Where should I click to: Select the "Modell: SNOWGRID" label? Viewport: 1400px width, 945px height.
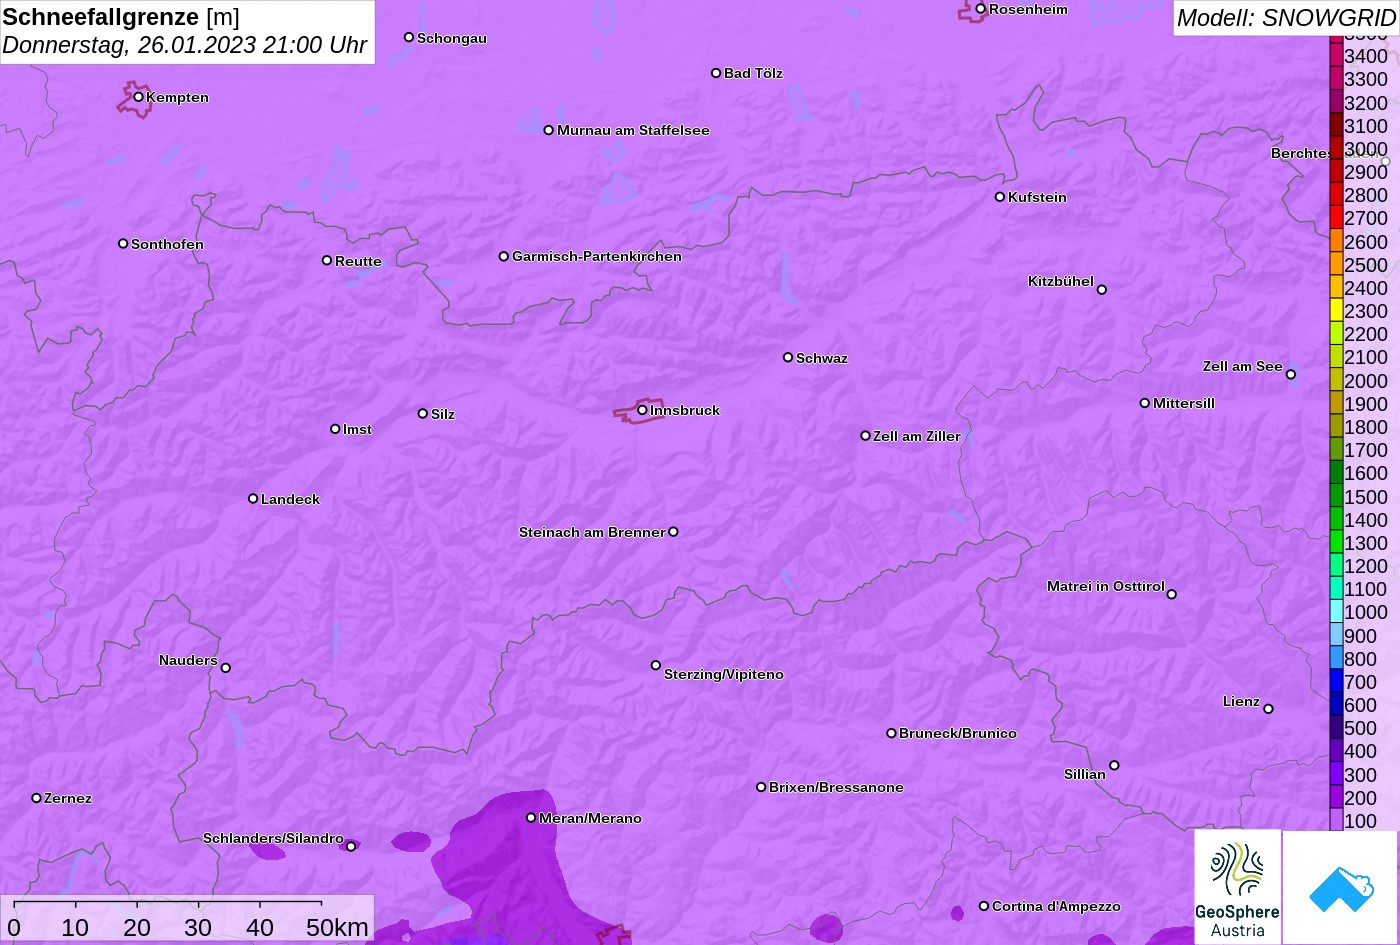click(x=1286, y=18)
